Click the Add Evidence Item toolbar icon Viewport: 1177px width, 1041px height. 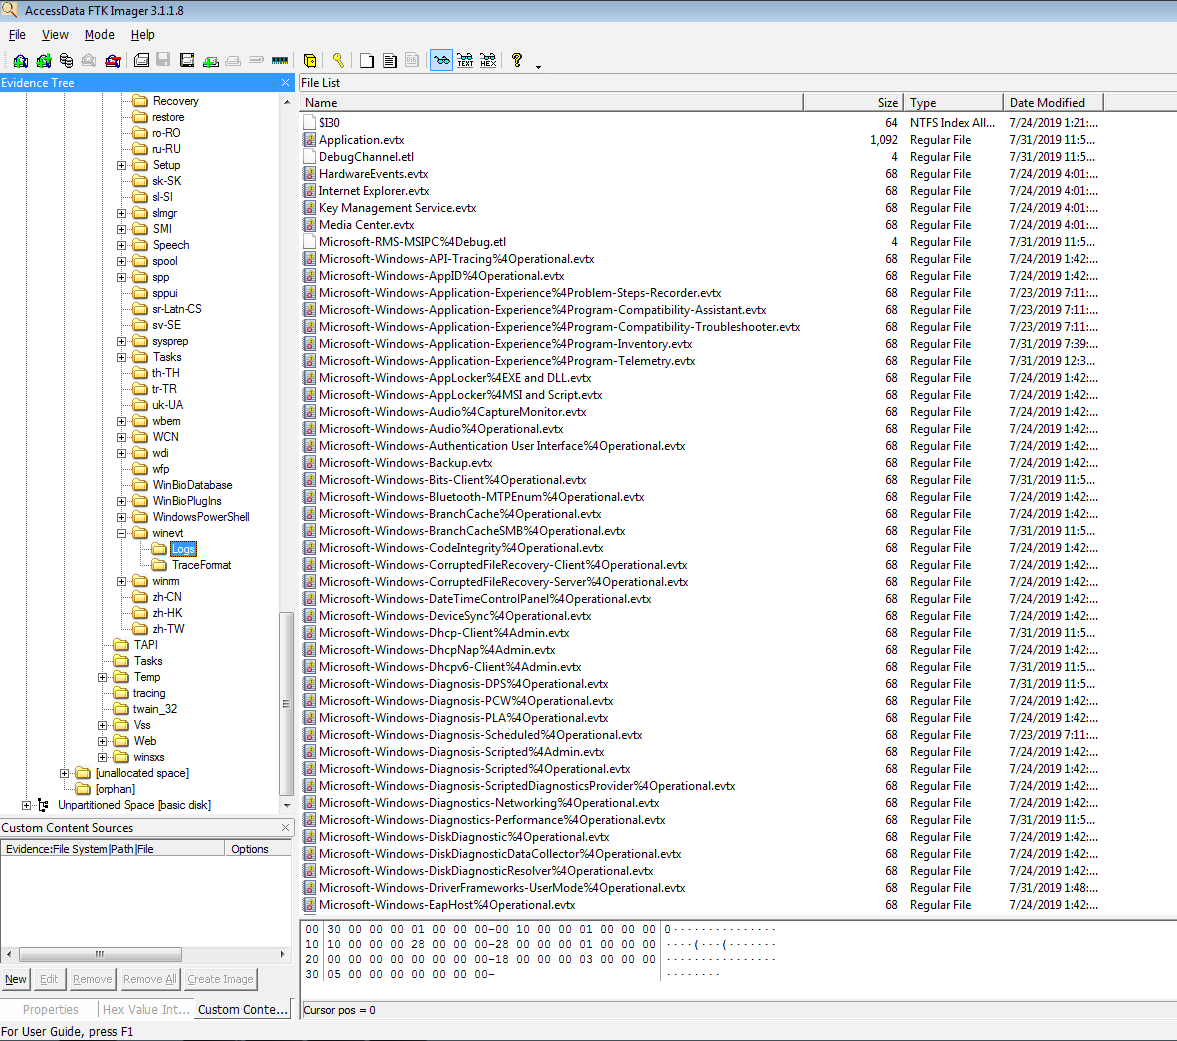21,61
